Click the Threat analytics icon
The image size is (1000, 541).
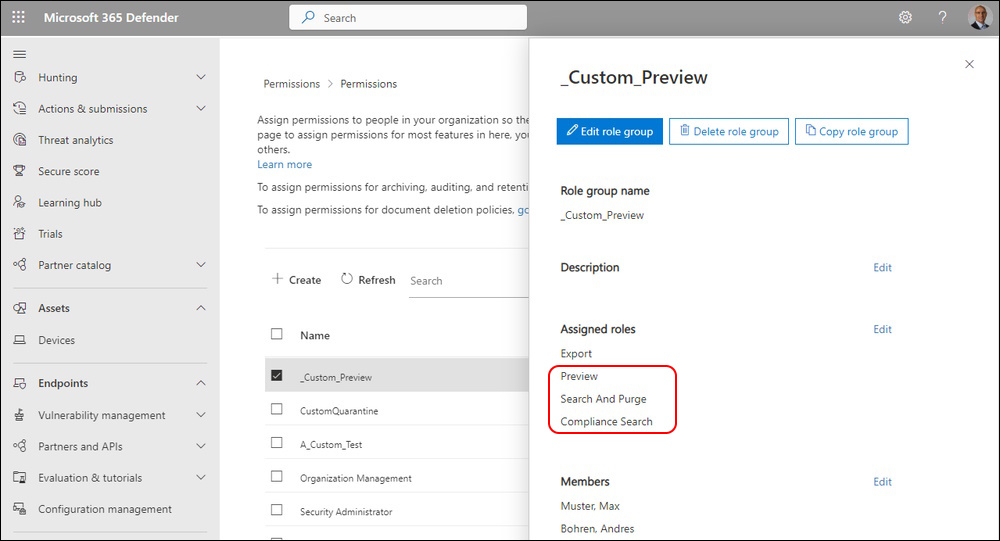[x=20, y=140]
